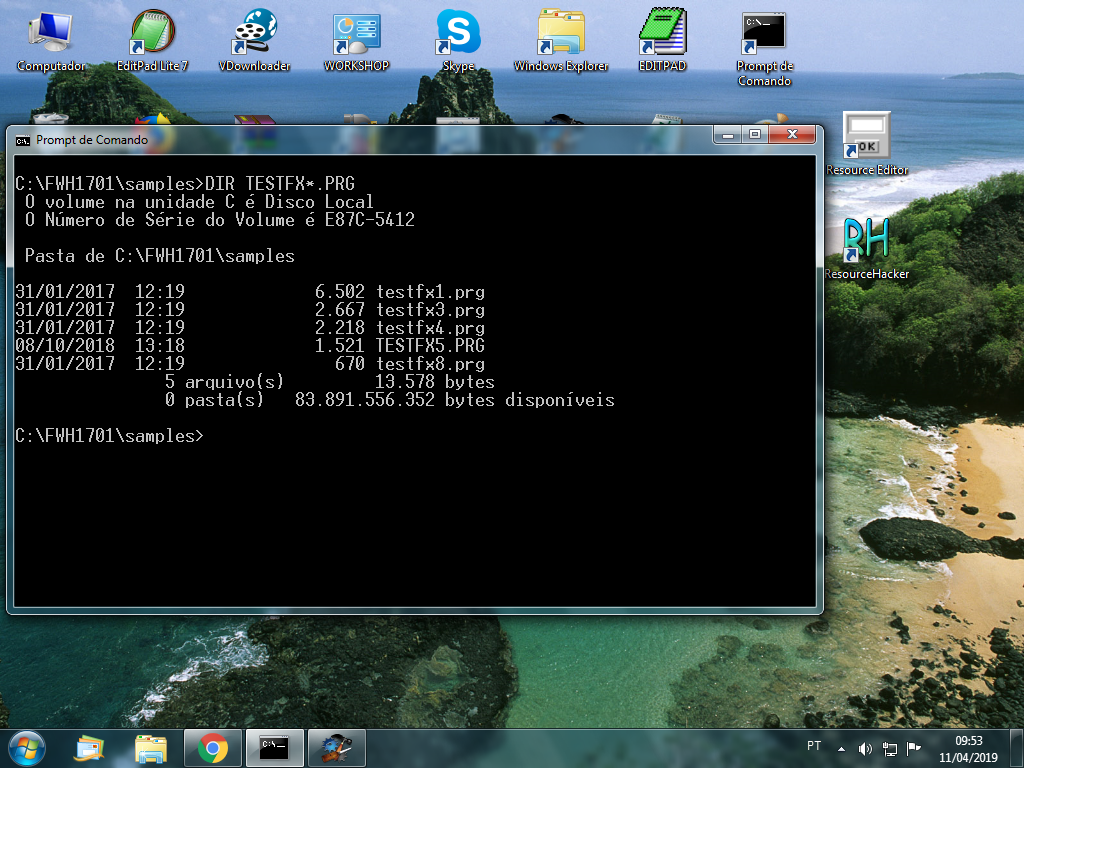Launch EditPad Lite 7 shortcut
Viewport: 1096px width, 864px height.
152,35
